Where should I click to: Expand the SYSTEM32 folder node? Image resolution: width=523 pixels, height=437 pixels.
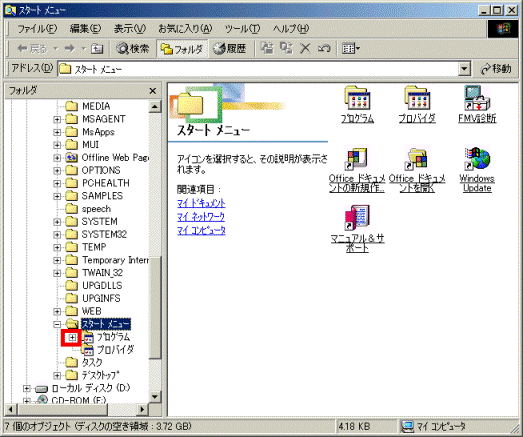tap(57, 235)
